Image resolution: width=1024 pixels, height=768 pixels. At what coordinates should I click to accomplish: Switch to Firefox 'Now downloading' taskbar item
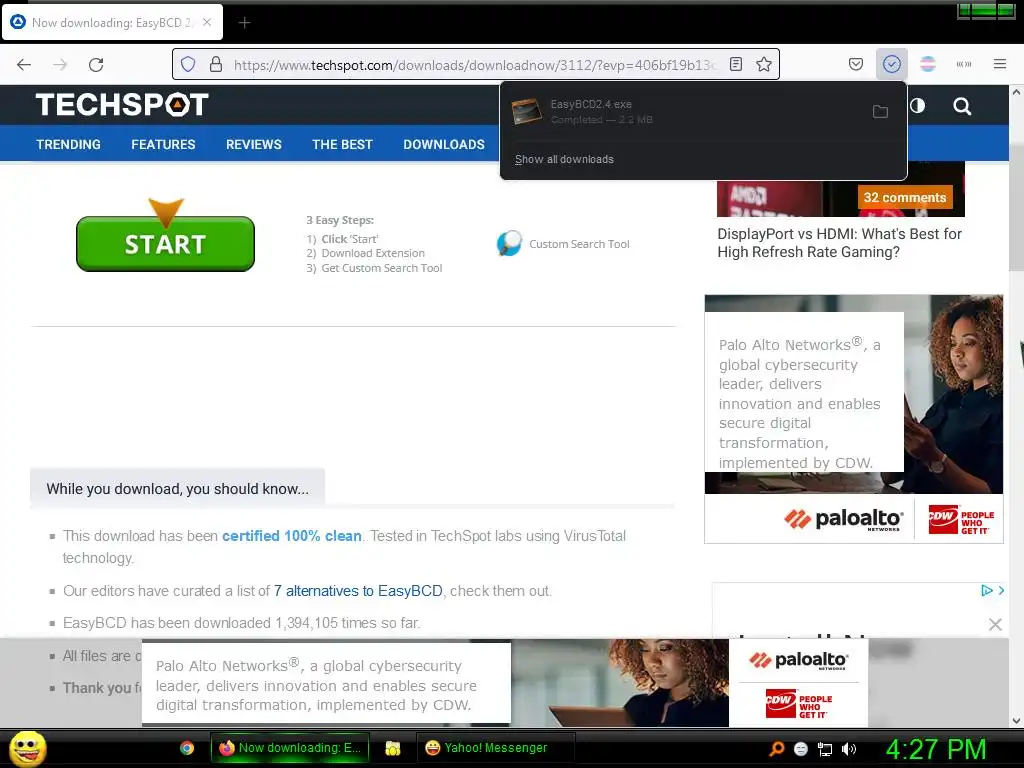(x=290, y=748)
